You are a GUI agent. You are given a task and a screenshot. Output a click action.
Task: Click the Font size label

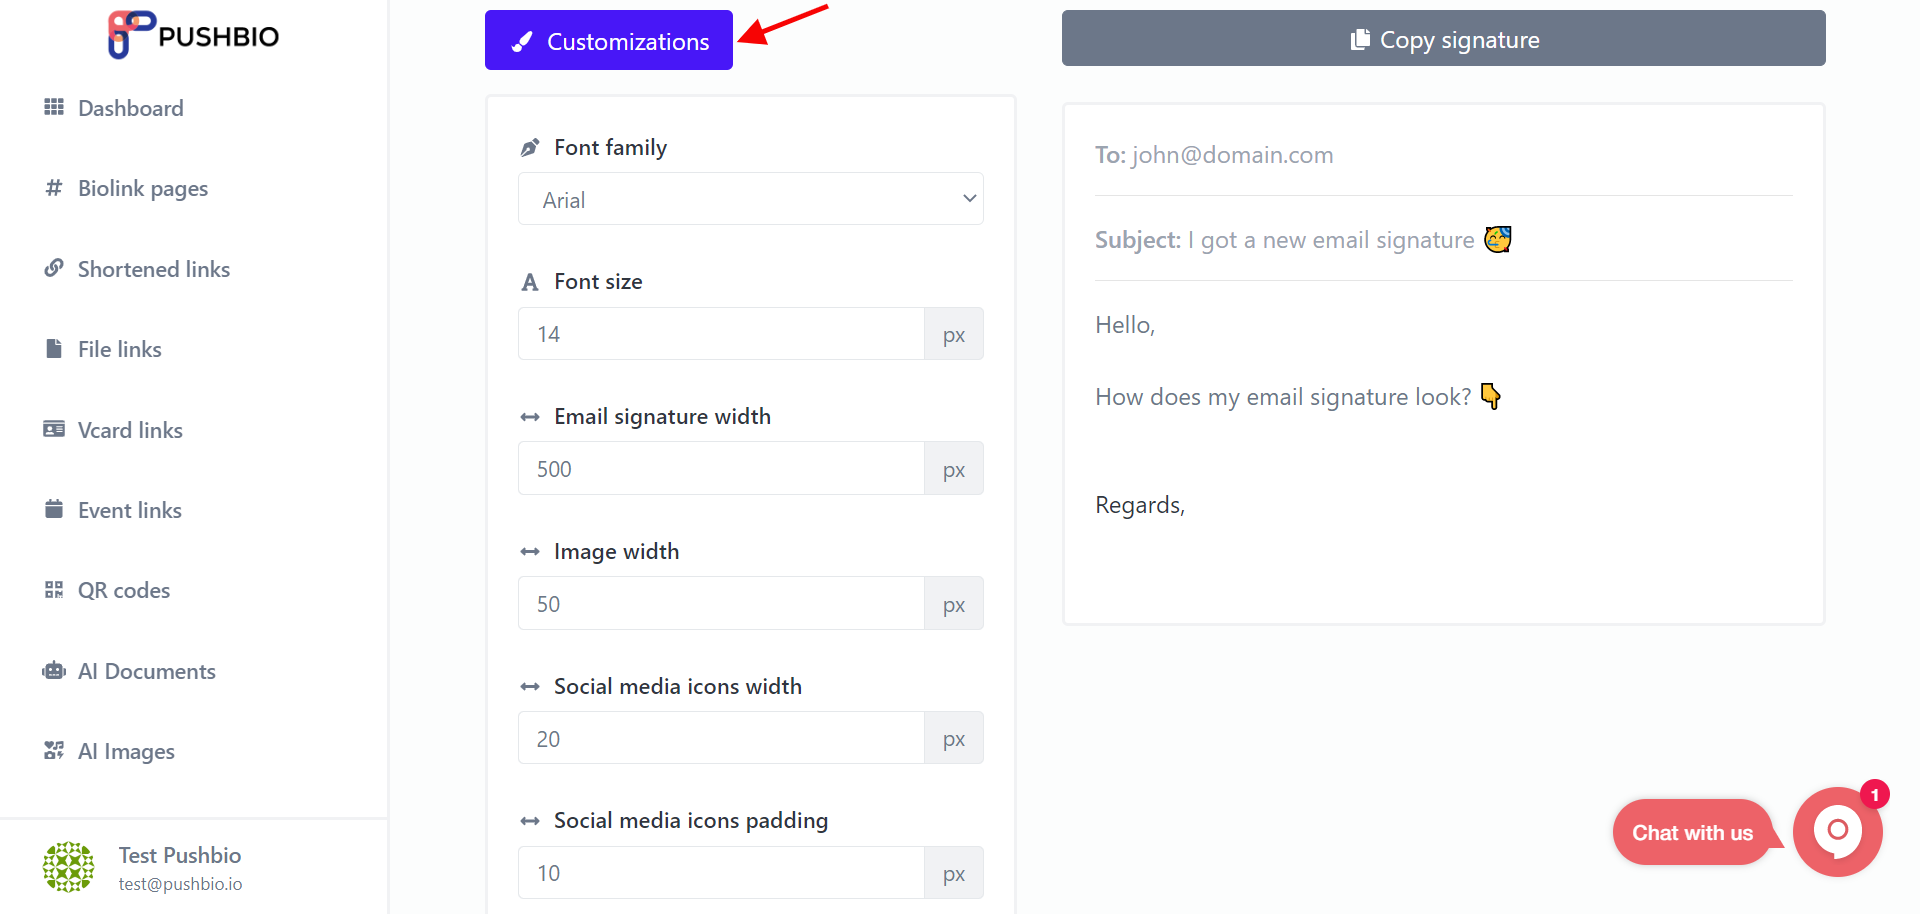point(598,282)
